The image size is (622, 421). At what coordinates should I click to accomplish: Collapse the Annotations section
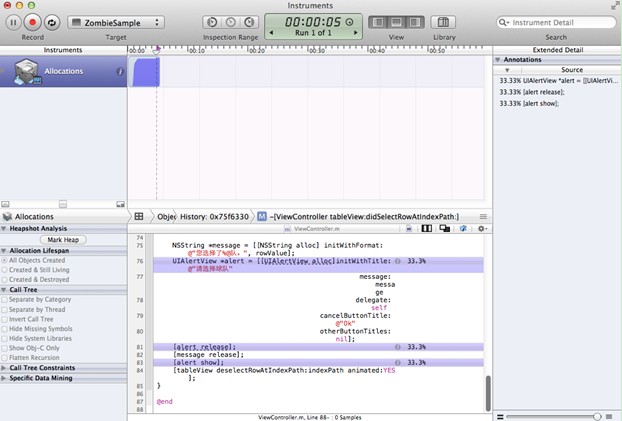click(497, 60)
